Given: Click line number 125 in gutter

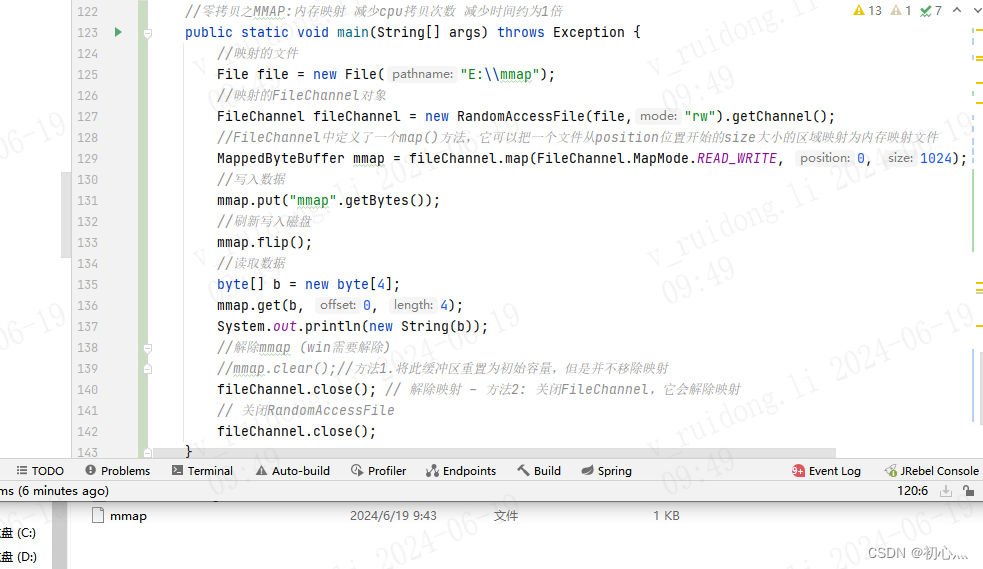Looking at the screenshot, I should tap(88, 75).
